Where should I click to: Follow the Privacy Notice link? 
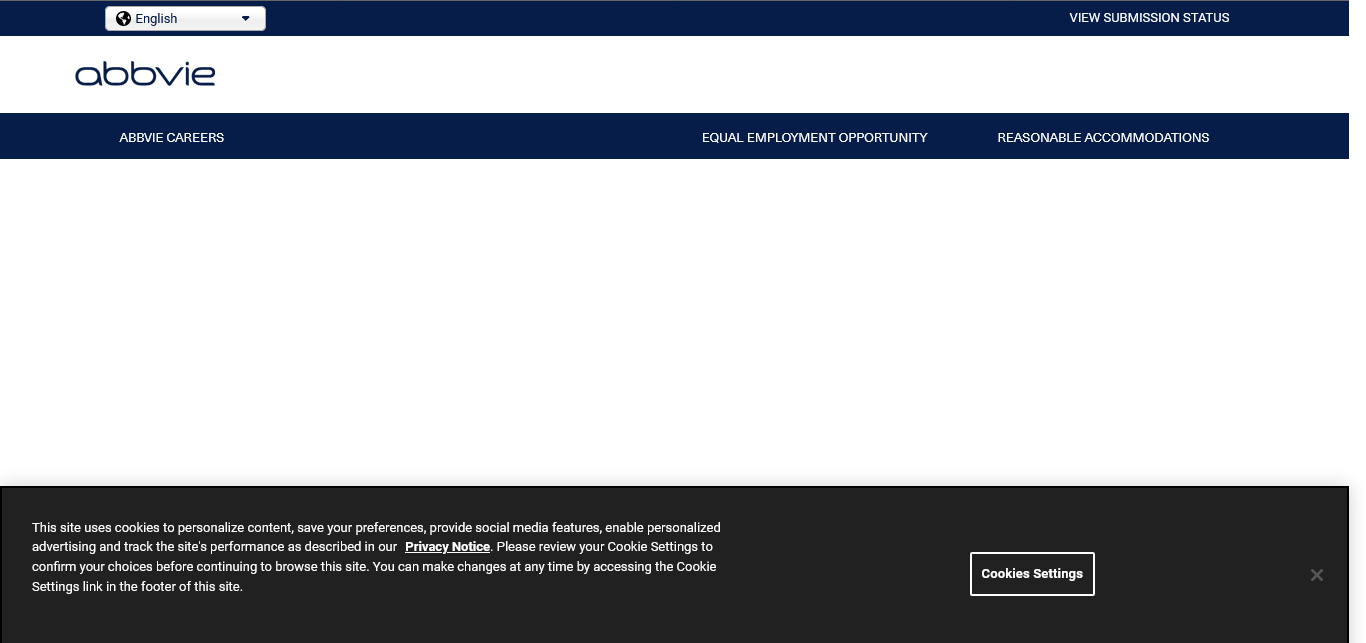tap(447, 547)
